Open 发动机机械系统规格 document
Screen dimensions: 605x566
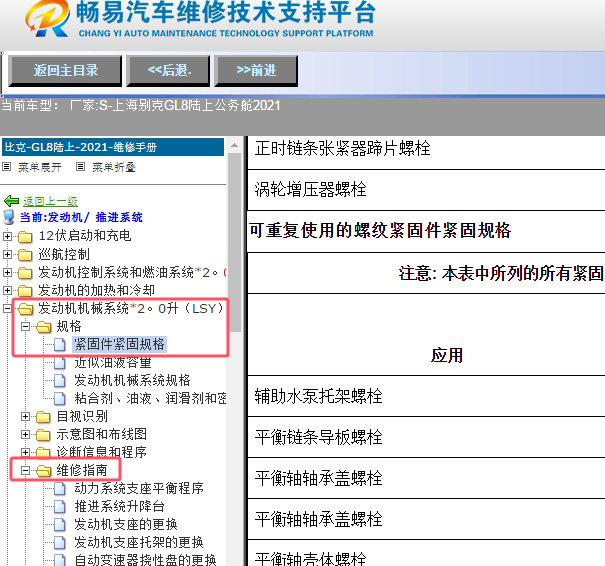[132, 380]
